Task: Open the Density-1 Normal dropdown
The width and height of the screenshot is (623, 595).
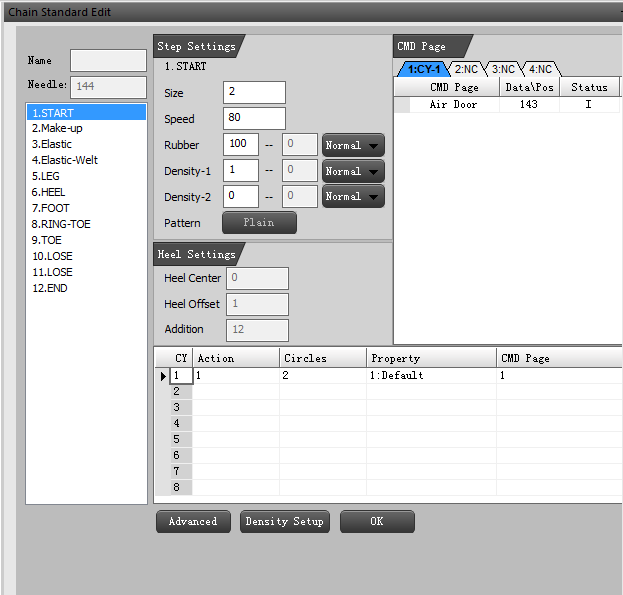Action: point(353,171)
